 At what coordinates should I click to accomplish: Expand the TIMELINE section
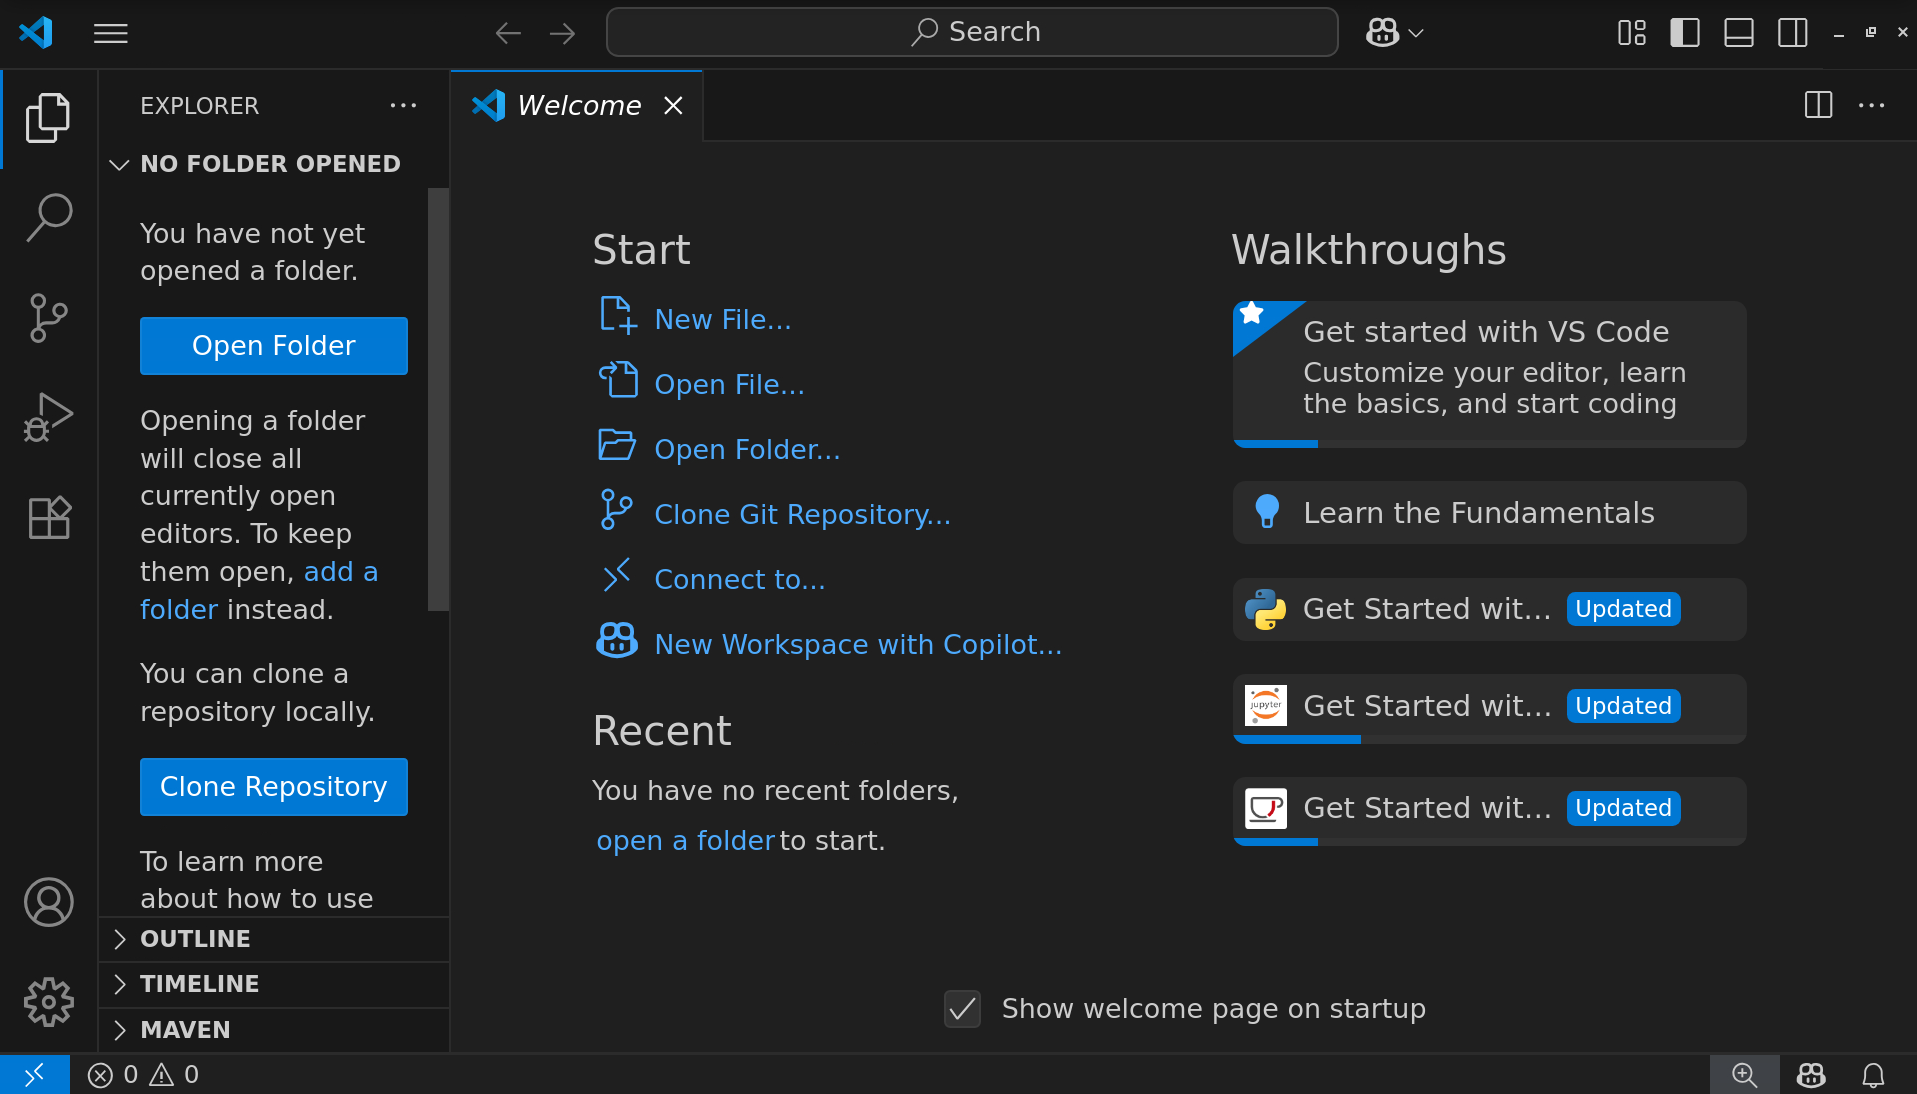[x=199, y=984]
